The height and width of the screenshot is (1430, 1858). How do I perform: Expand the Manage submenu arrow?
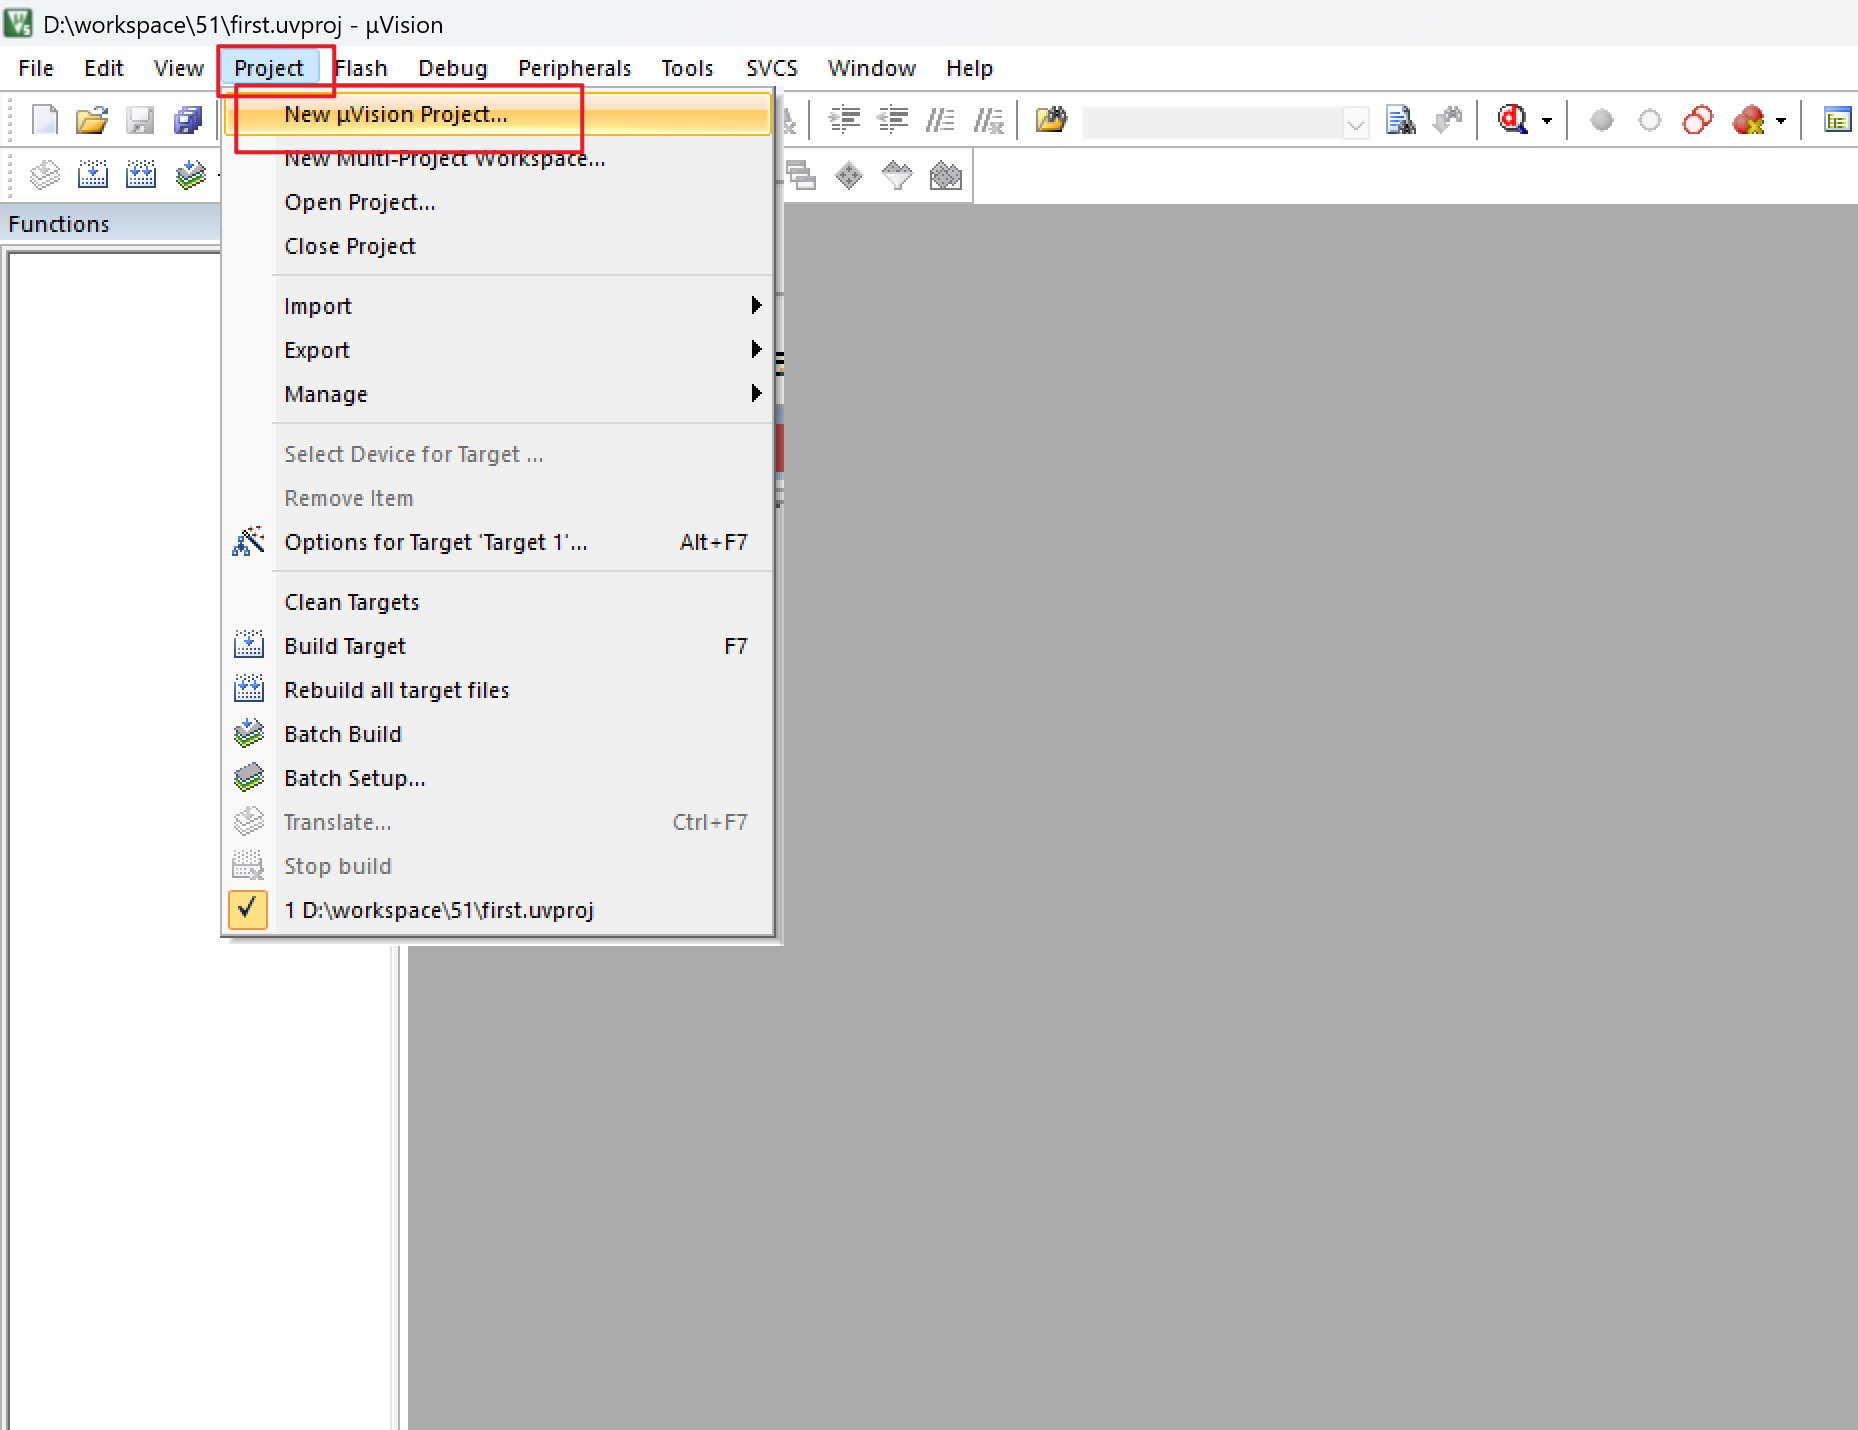756,393
